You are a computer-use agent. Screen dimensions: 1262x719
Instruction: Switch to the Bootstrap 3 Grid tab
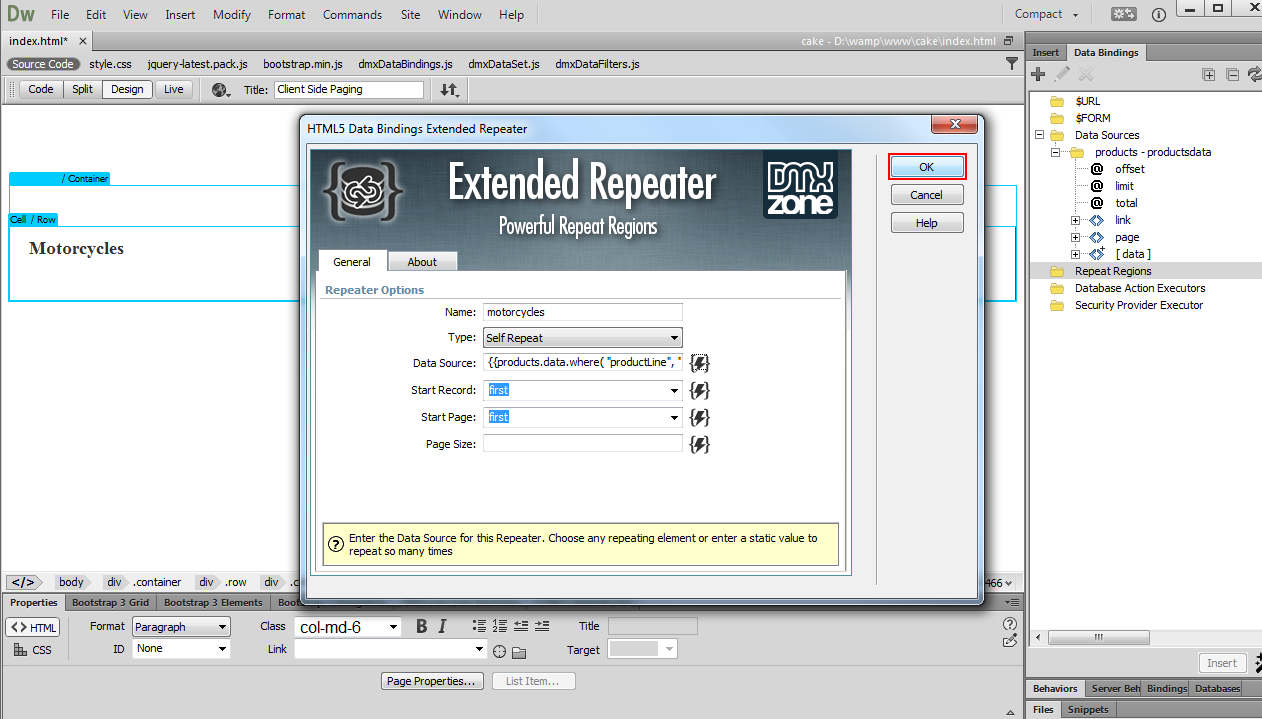pyautogui.click(x=111, y=602)
